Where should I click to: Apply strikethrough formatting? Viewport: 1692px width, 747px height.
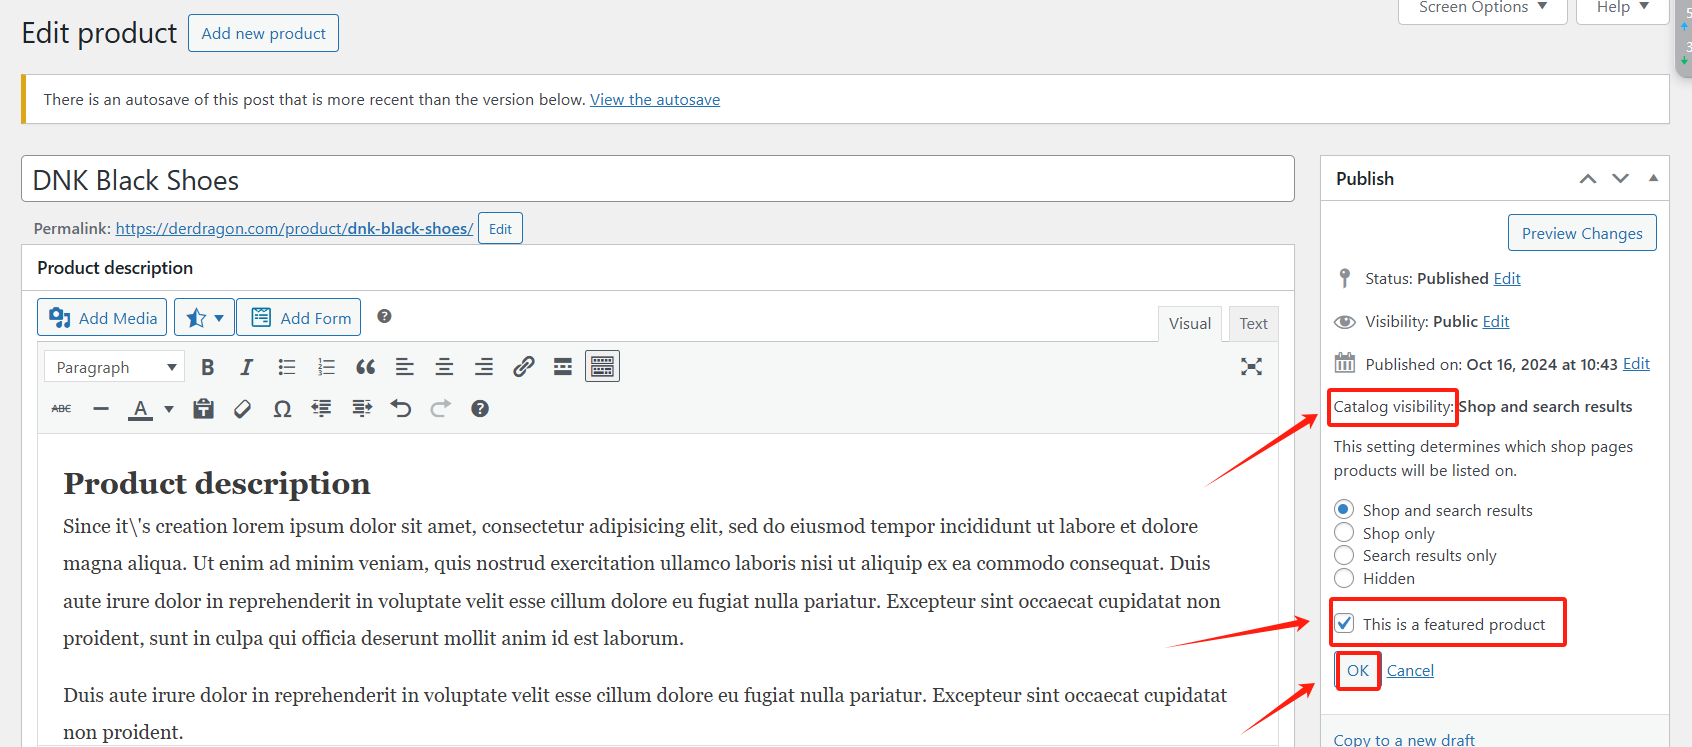pyautogui.click(x=62, y=409)
